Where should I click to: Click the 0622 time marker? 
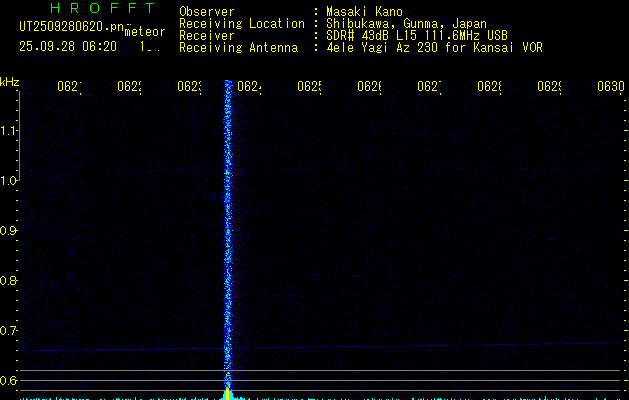129,87
